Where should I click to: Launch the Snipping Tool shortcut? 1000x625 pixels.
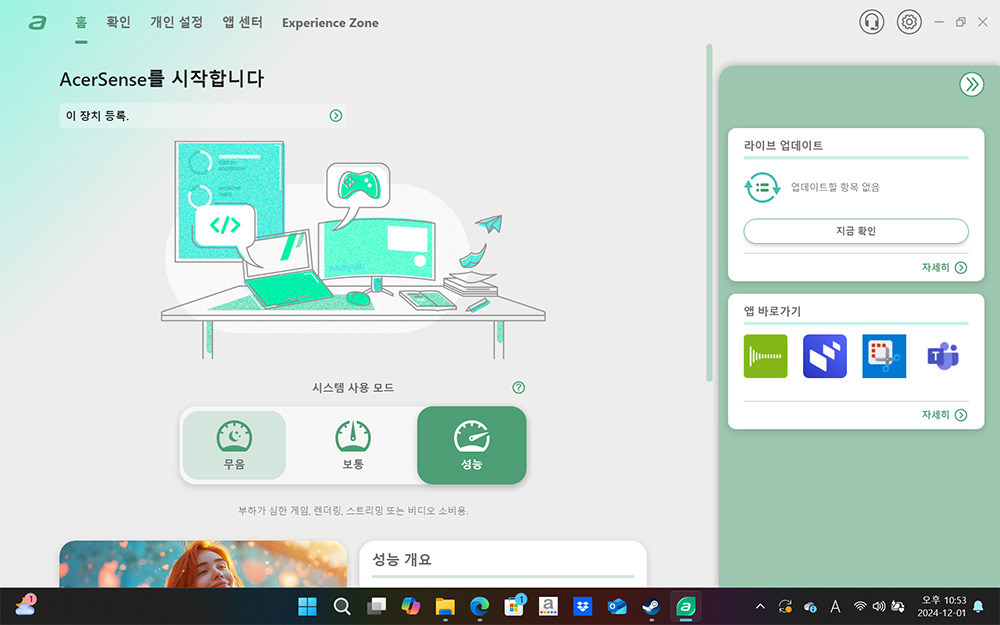tap(884, 356)
